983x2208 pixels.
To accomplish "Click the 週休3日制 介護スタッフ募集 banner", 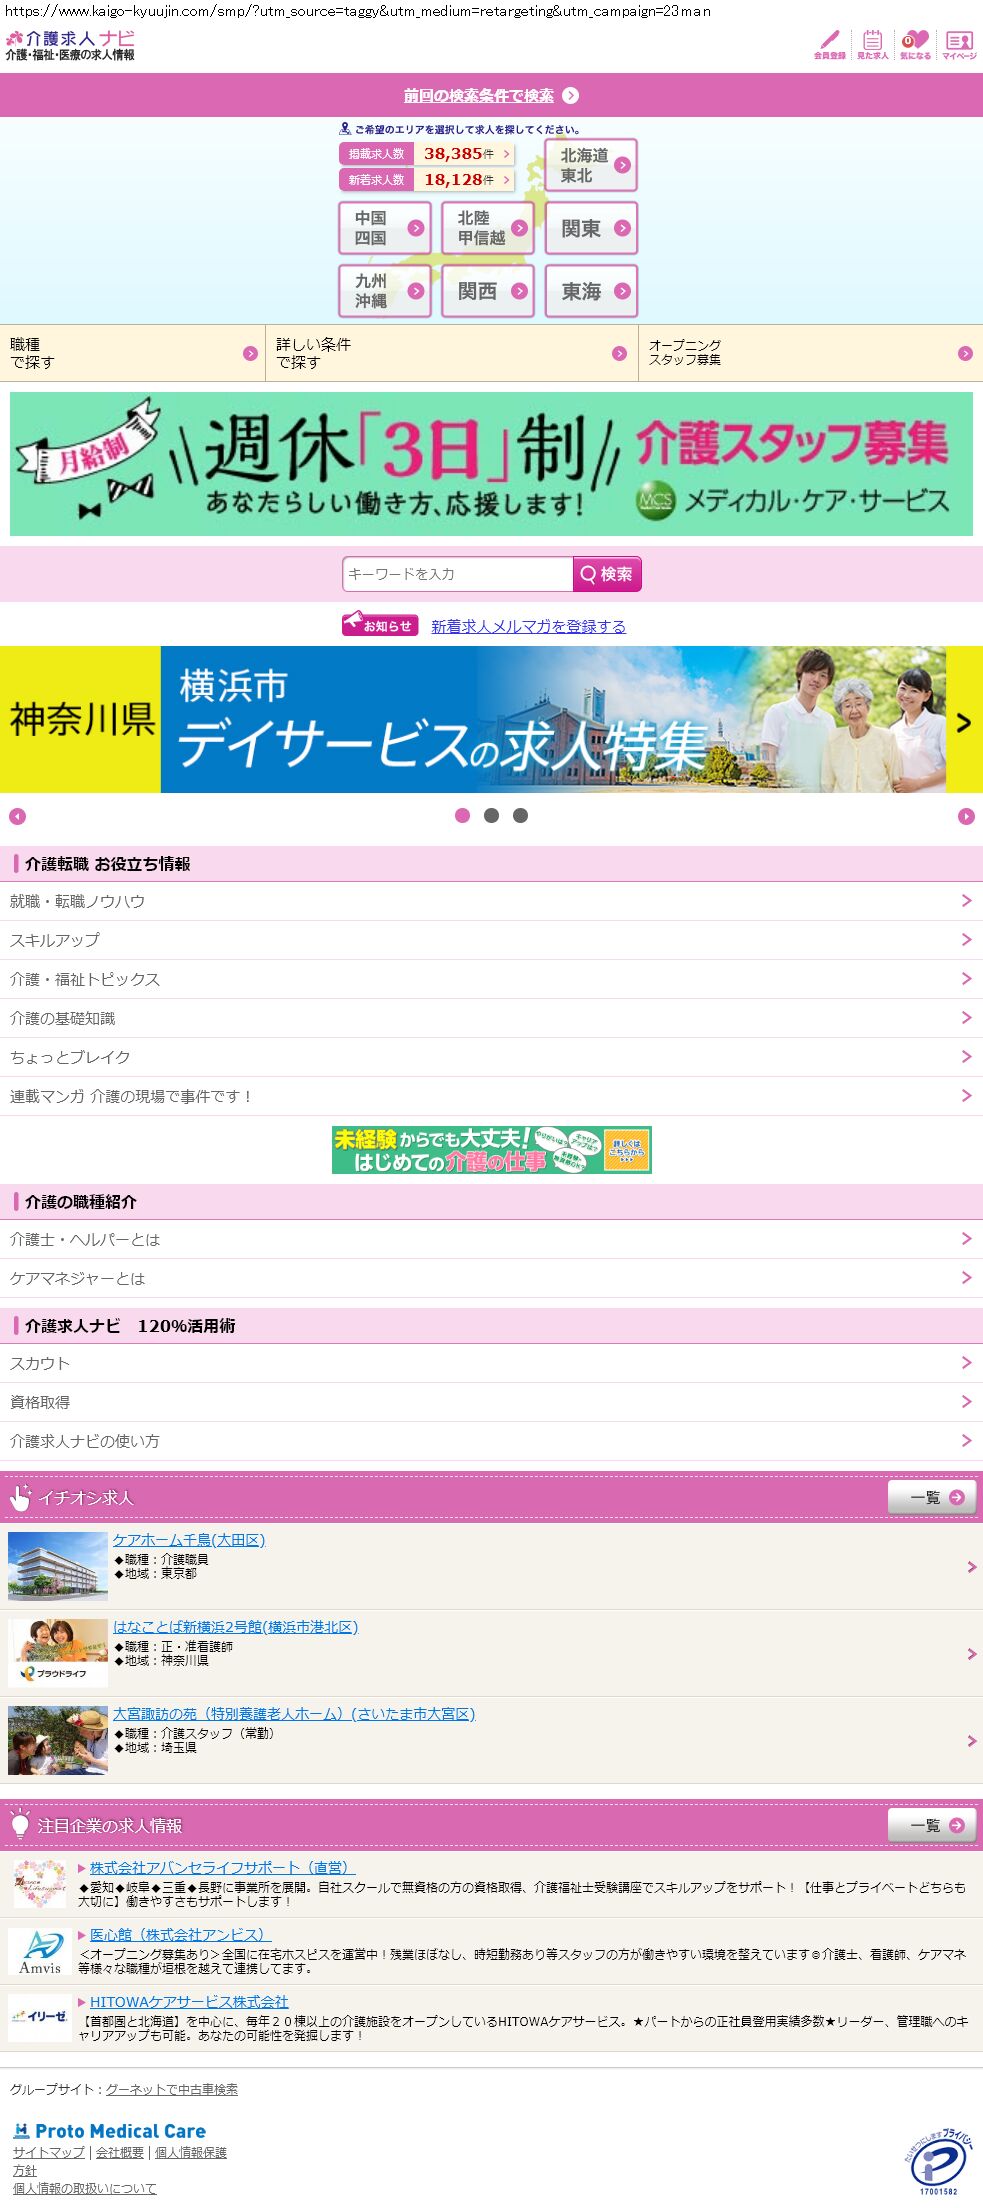I will 491,464.
